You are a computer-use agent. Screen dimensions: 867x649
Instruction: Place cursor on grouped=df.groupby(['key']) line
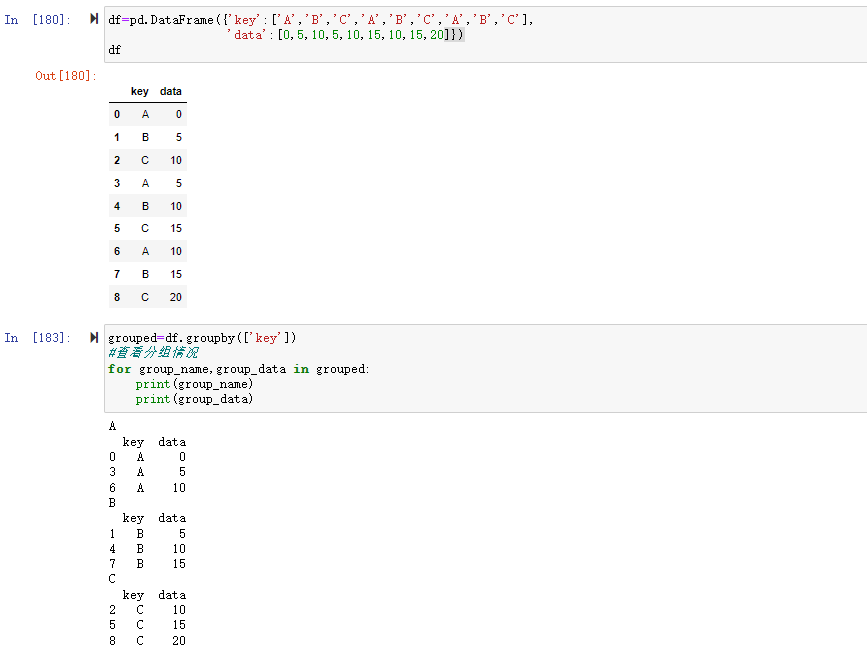202,338
